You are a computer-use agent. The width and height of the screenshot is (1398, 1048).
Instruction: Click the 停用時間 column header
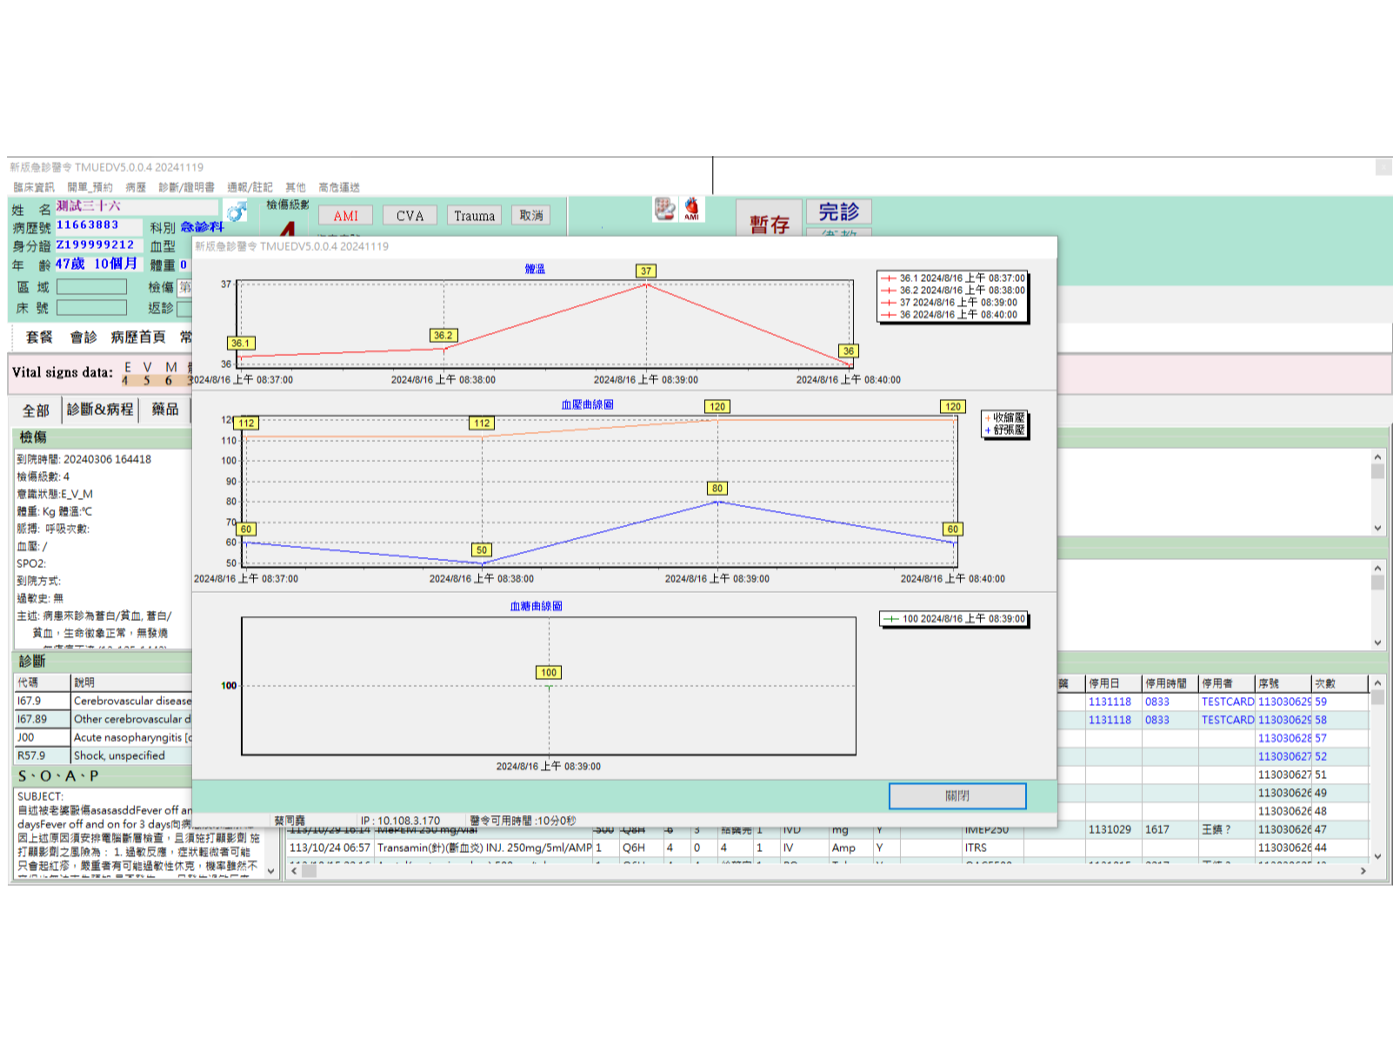click(x=1170, y=683)
